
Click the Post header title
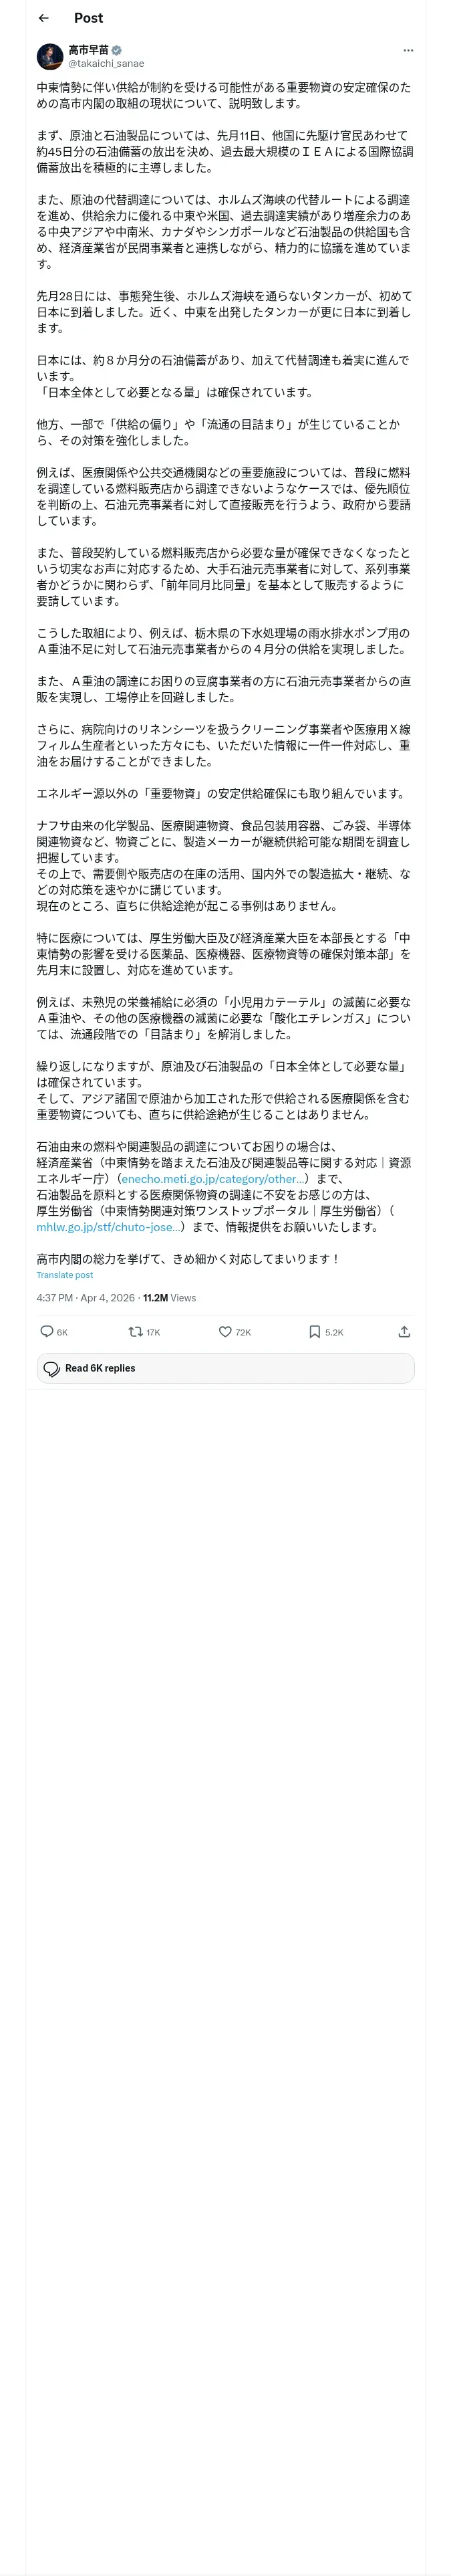88,18
